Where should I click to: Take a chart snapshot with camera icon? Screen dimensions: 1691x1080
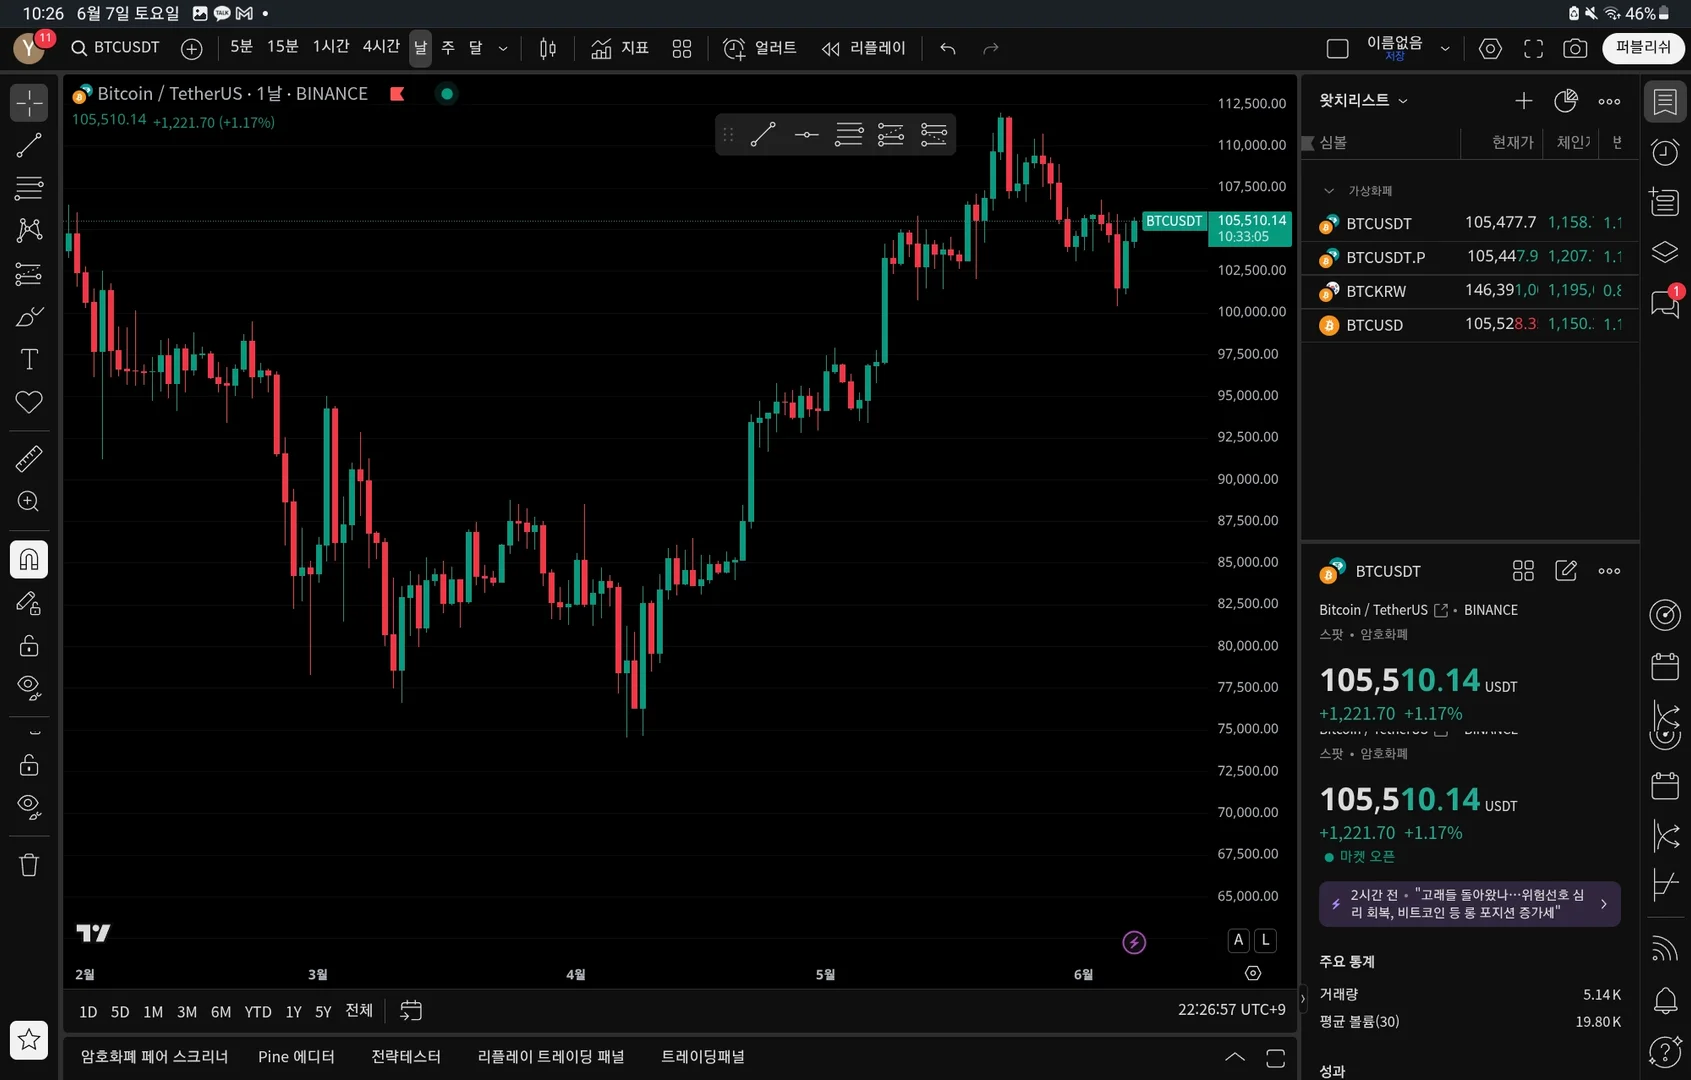click(x=1575, y=48)
